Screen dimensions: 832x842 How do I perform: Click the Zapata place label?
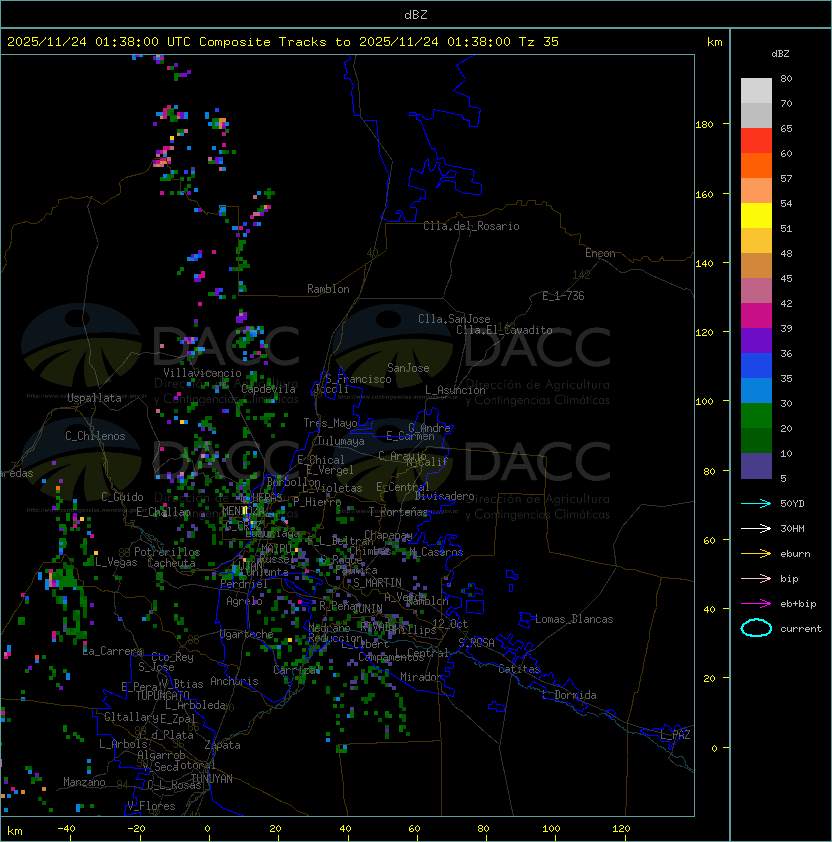pyautogui.click(x=222, y=745)
